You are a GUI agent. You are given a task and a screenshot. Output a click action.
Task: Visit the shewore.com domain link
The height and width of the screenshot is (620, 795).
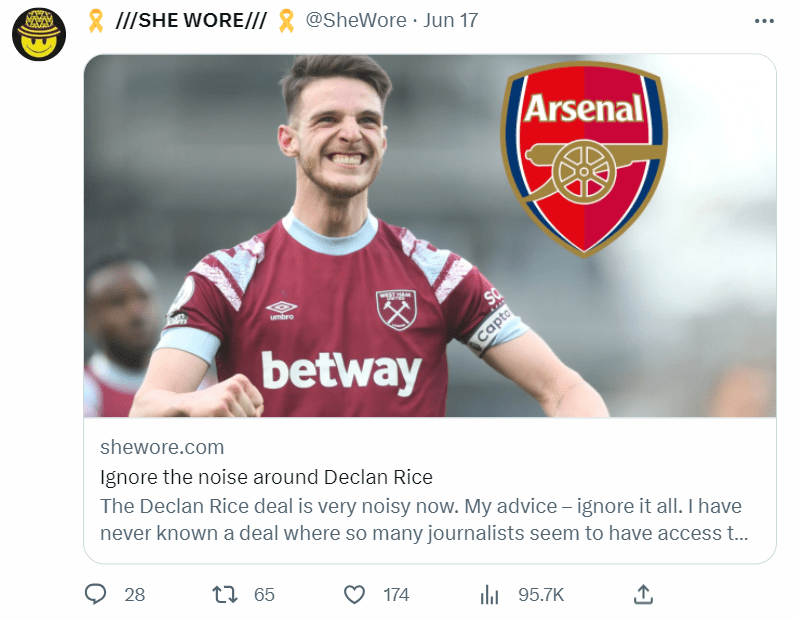tap(162, 447)
